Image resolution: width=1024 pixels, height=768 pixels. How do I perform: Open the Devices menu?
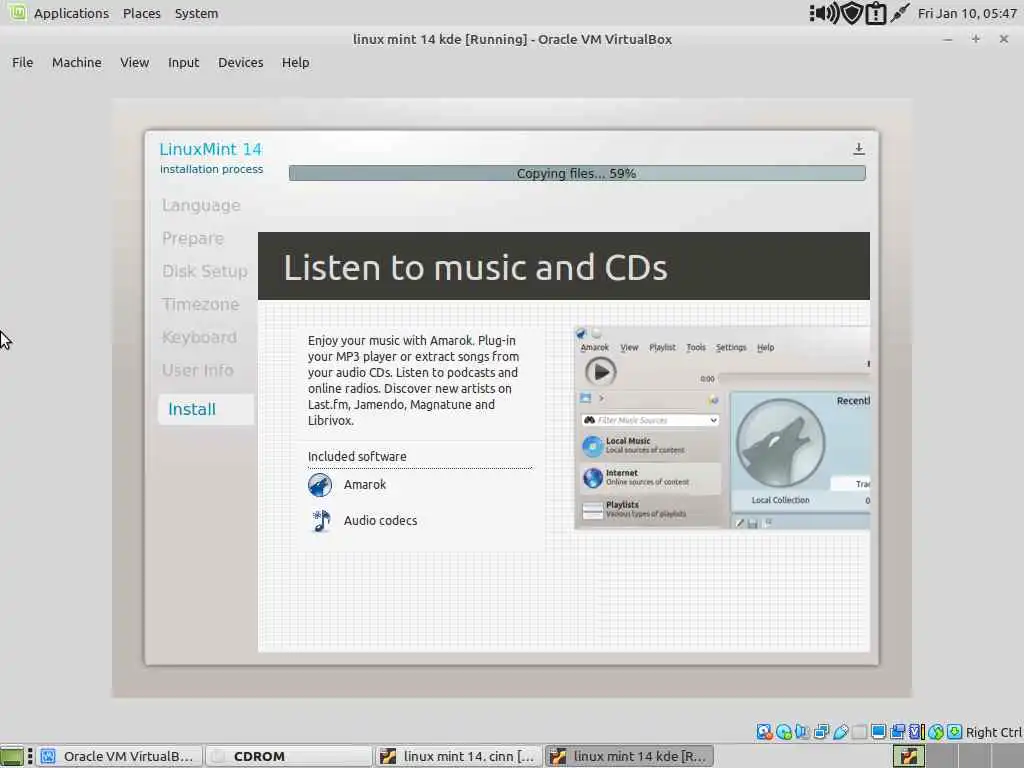pos(240,63)
